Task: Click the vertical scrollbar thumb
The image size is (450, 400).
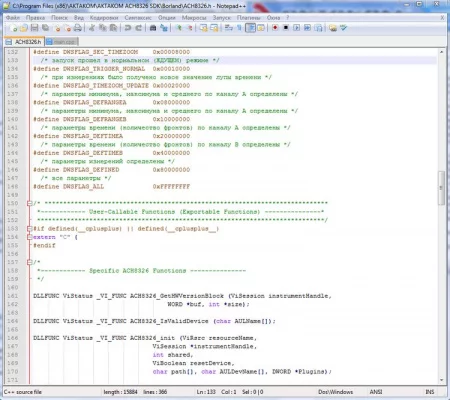Action: pos(441,188)
